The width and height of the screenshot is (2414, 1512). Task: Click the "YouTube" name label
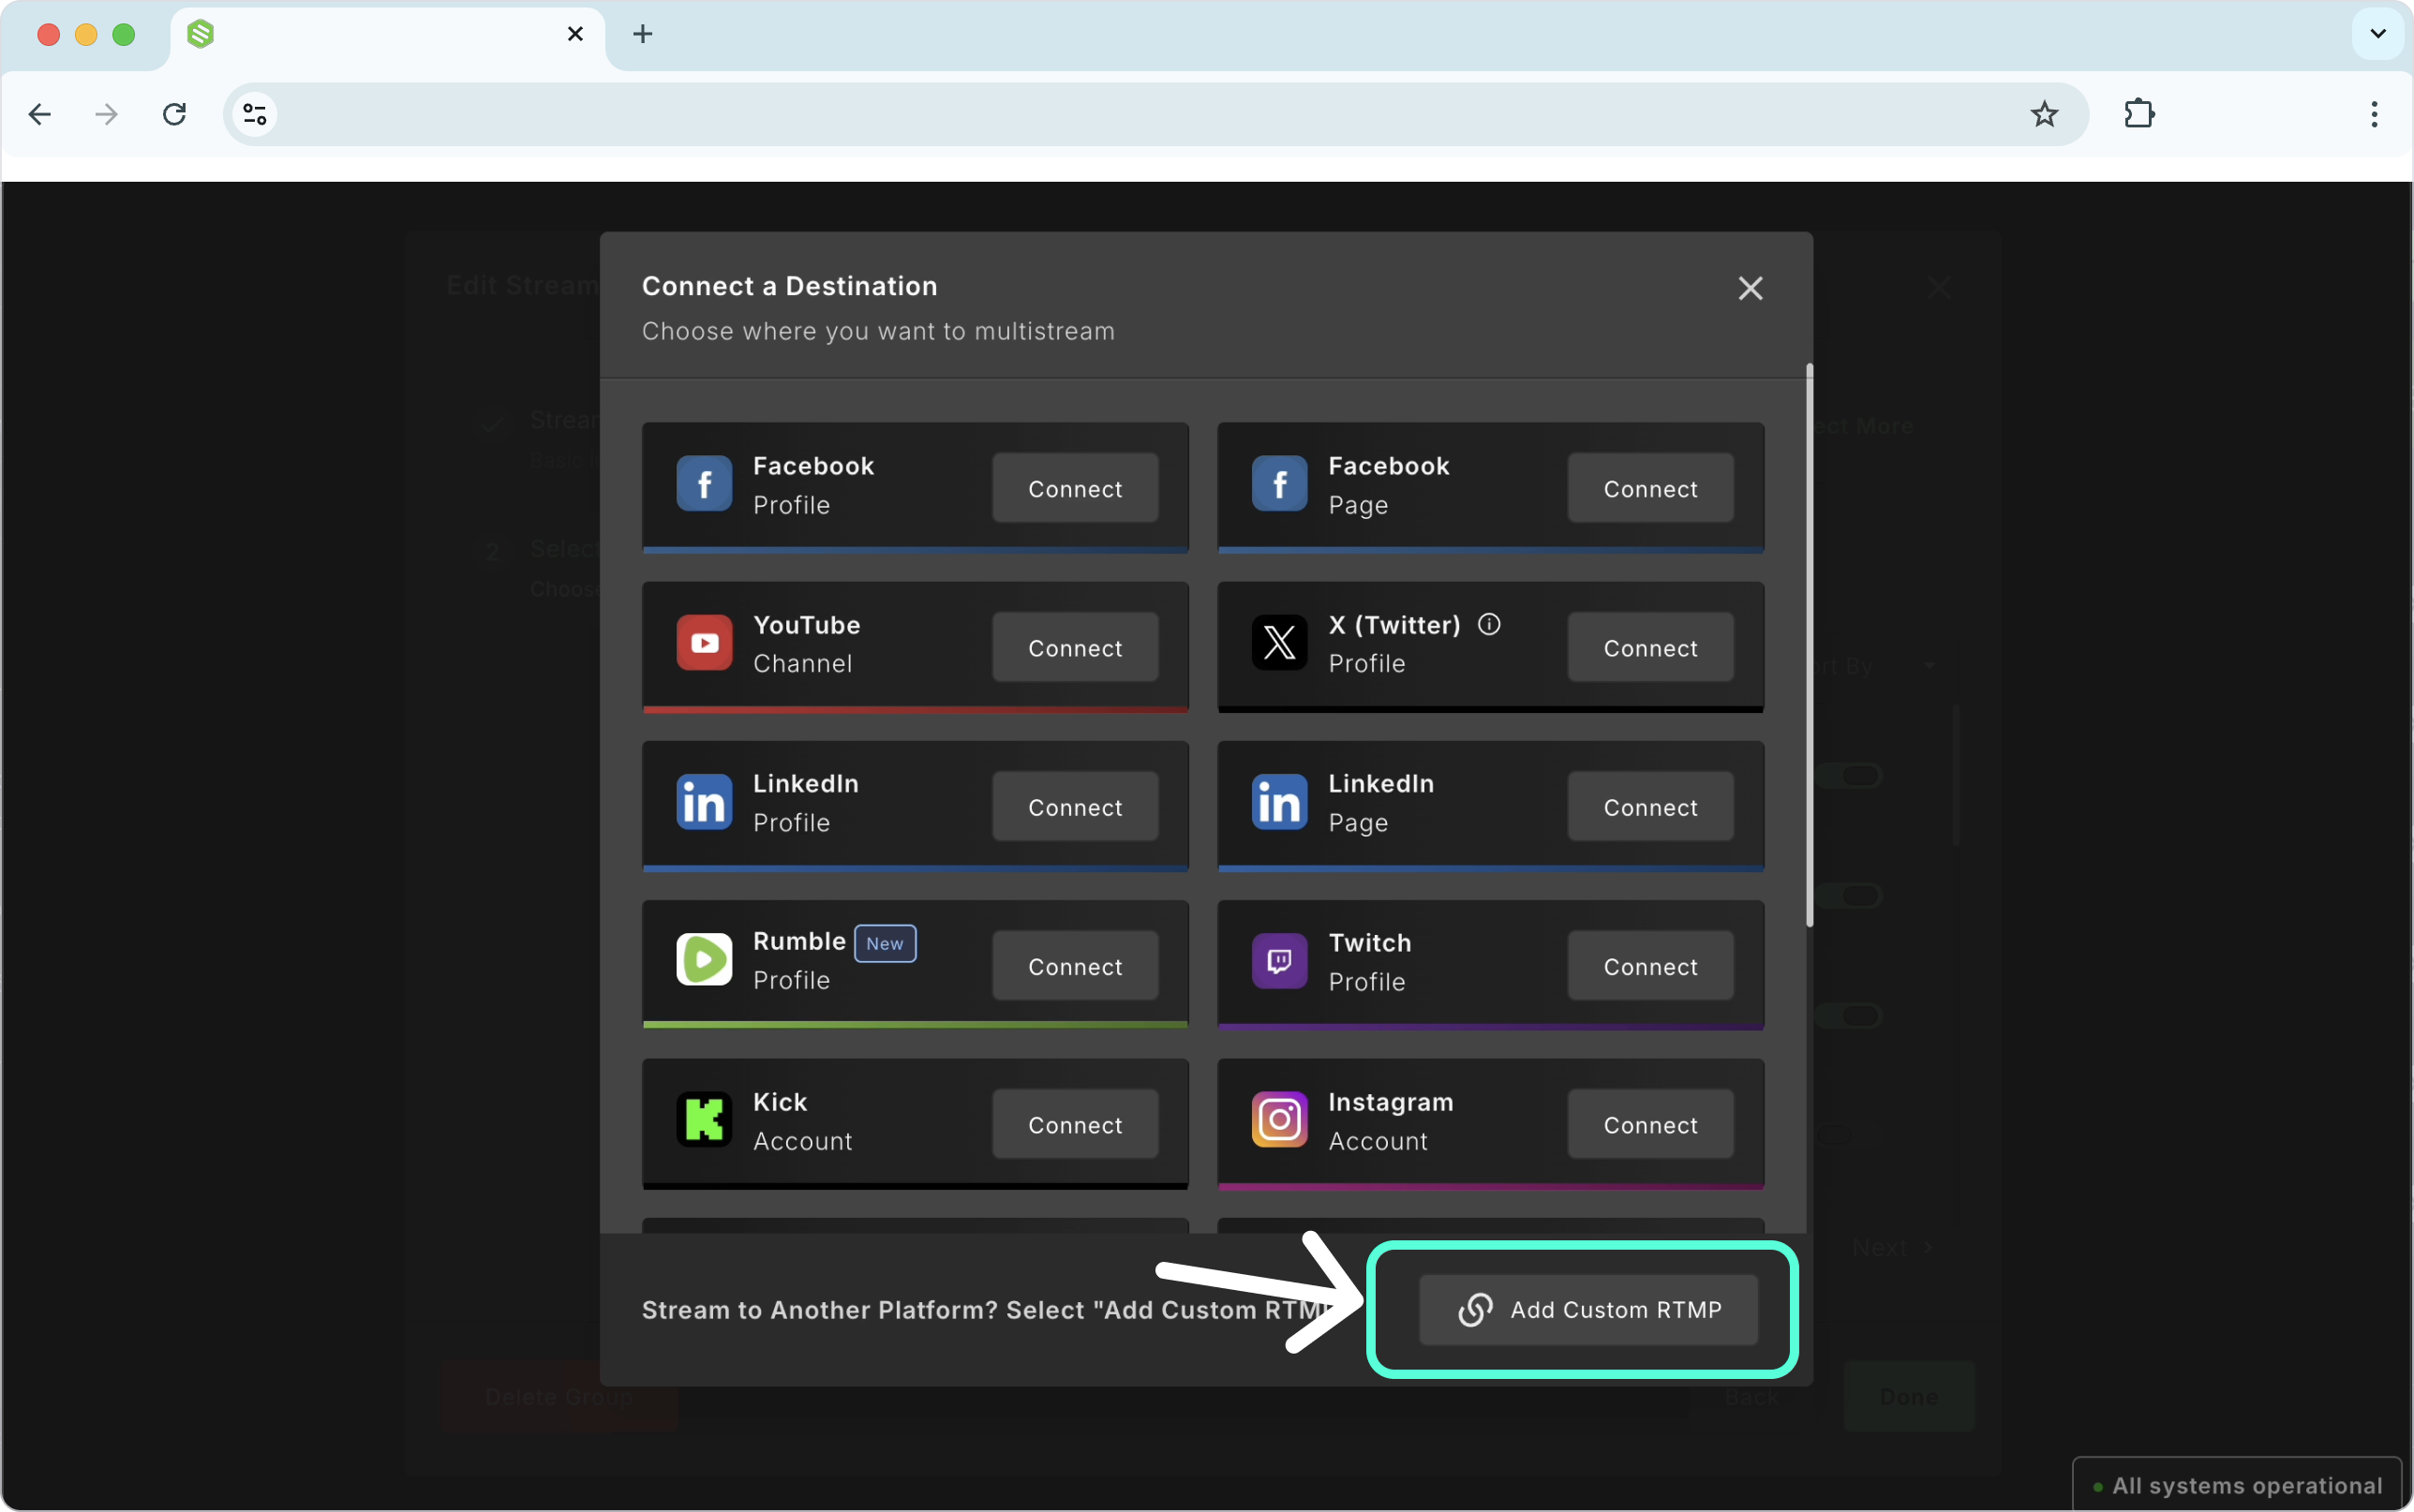(x=806, y=625)
